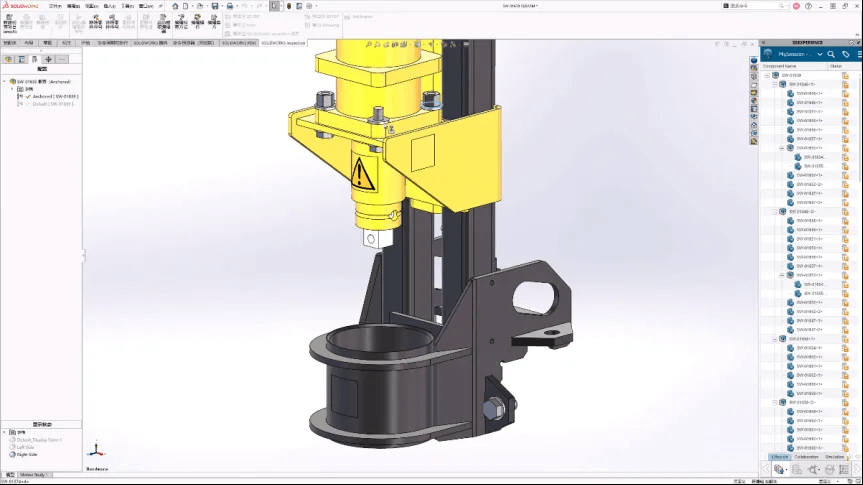Collapse the SW-01839 configuration tree node

(4, 82)
